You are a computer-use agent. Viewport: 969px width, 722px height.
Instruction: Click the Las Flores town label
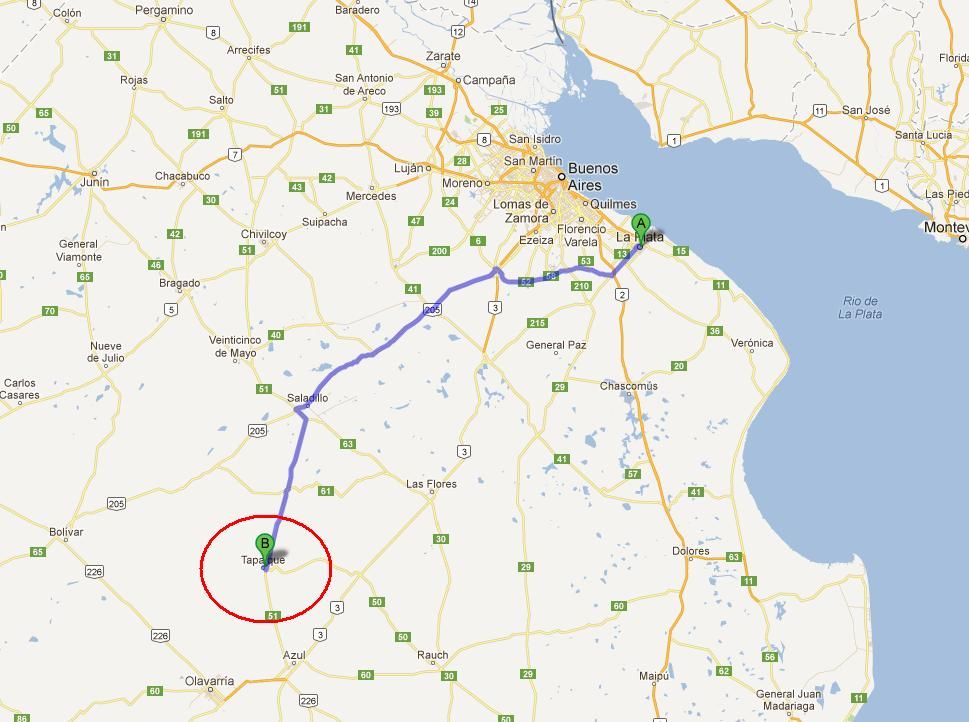431,484
